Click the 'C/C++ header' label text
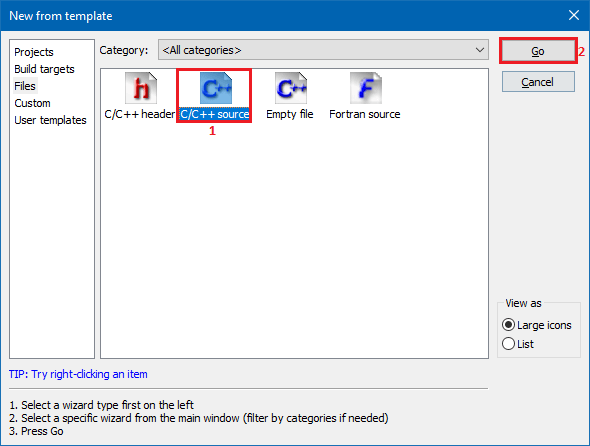Viewport: 590px width, 446px height. (x=140, y=114)
